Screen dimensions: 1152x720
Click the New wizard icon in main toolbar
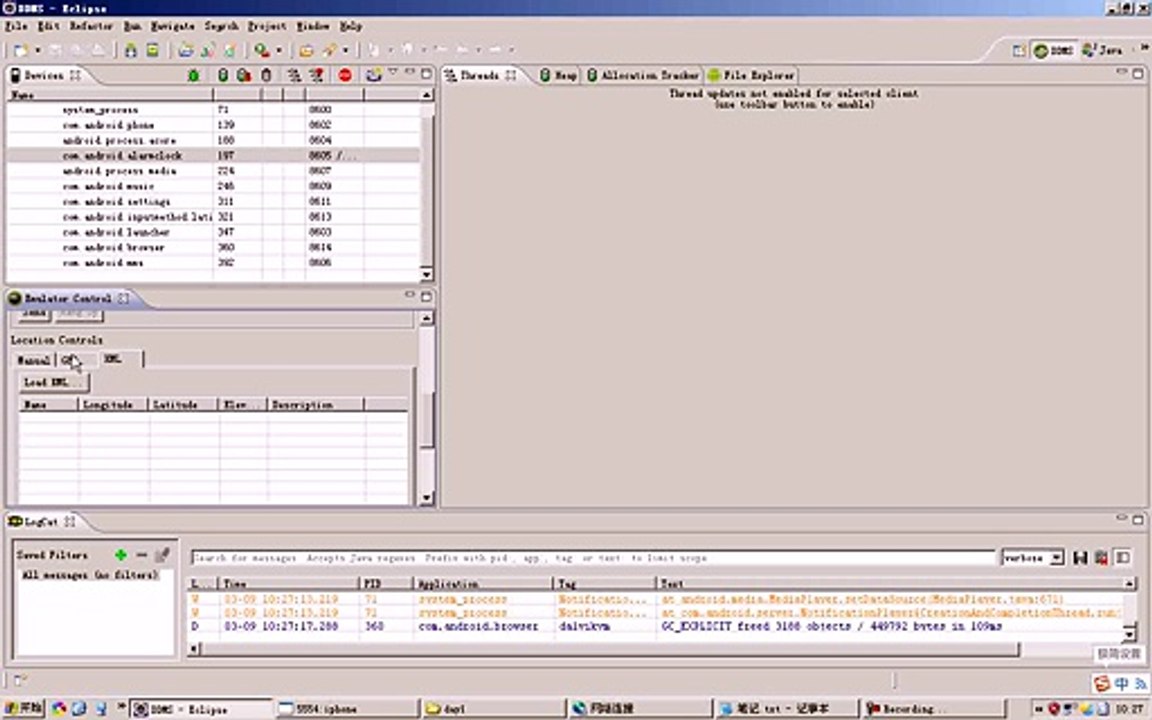pos(21,50)
